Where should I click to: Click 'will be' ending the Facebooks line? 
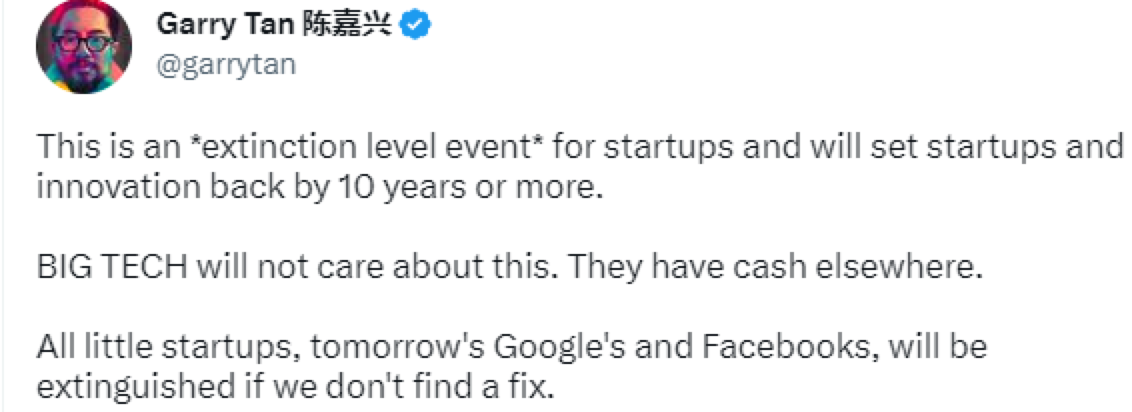[936, 347]
